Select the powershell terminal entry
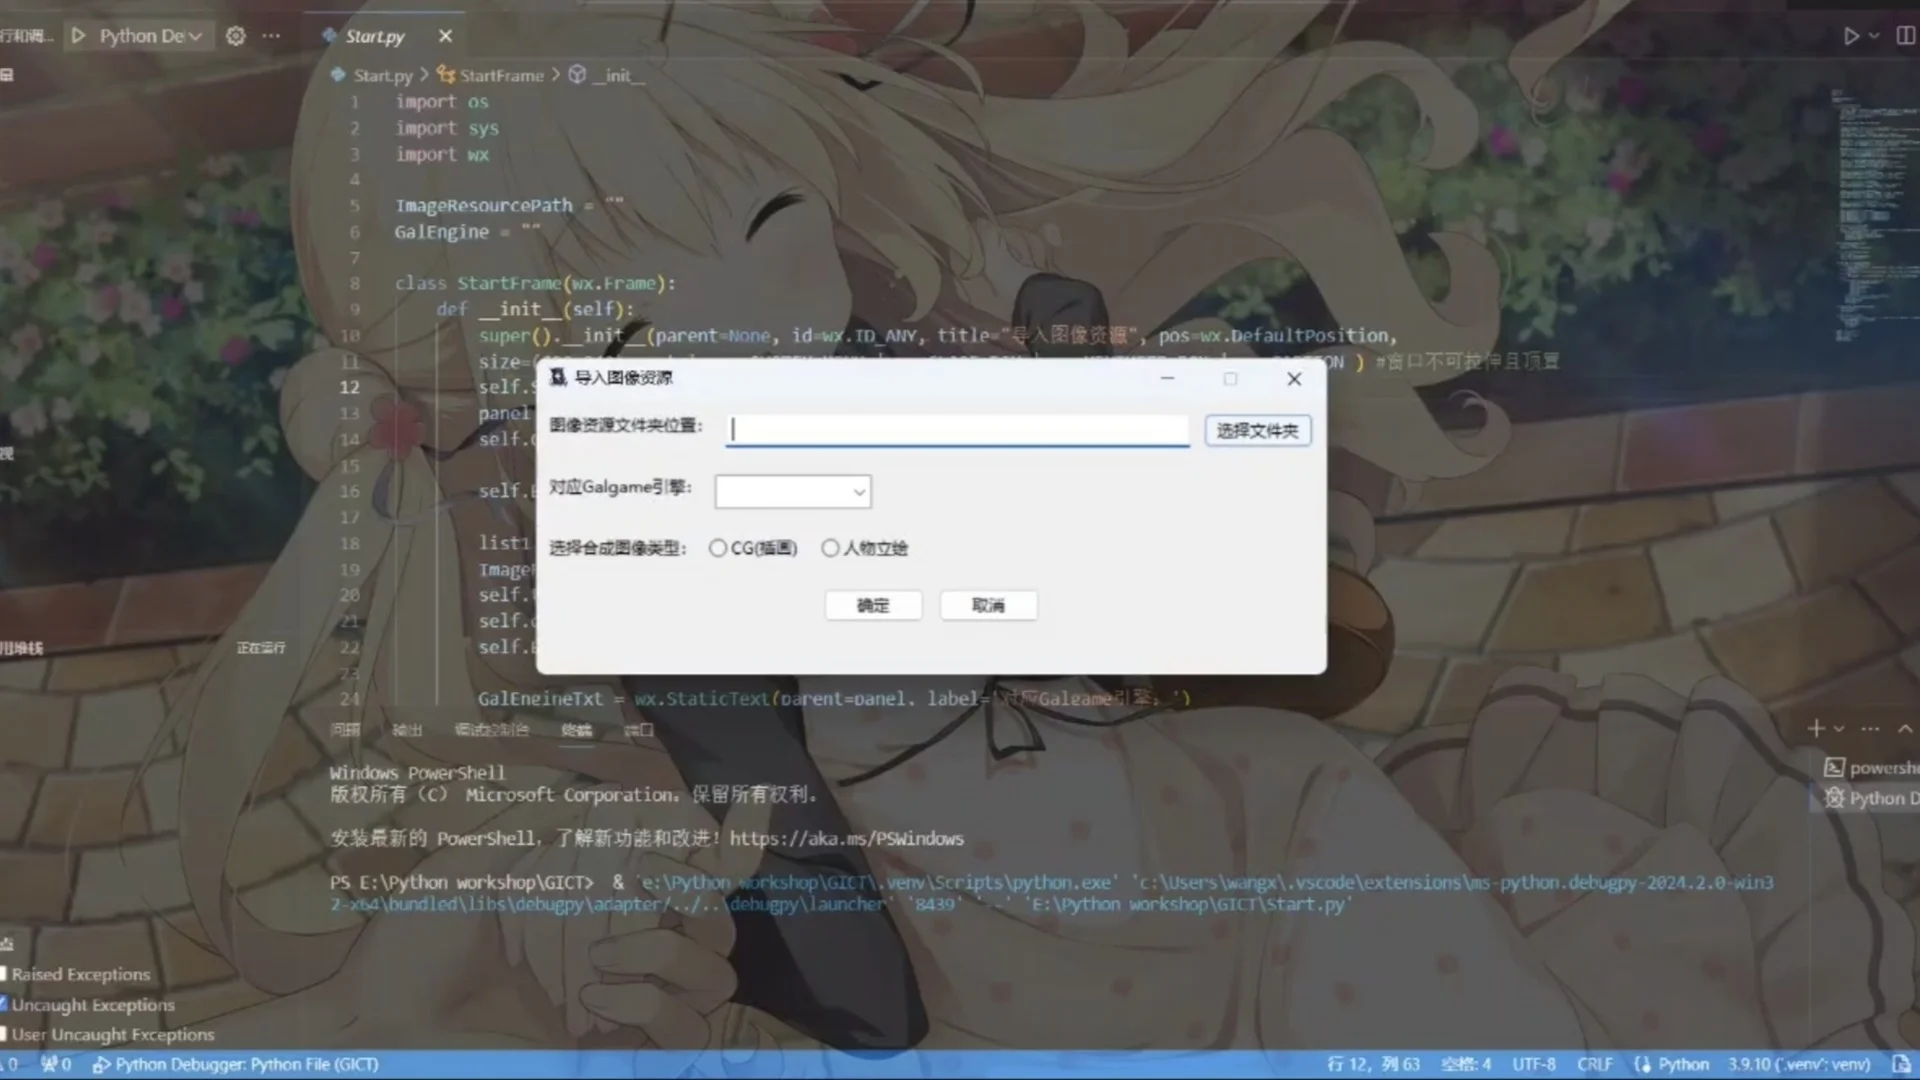This screenshot has width=1920, height=1080. tap(1871, 768)
